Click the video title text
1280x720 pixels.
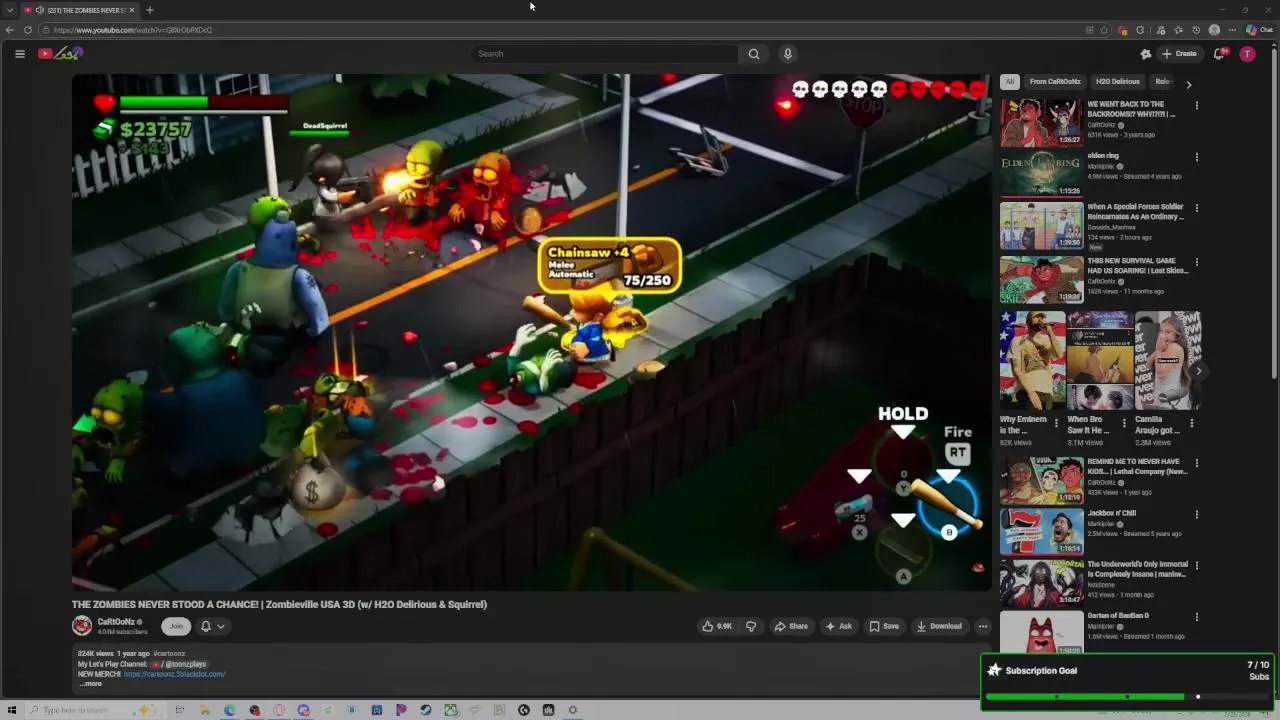279,604
